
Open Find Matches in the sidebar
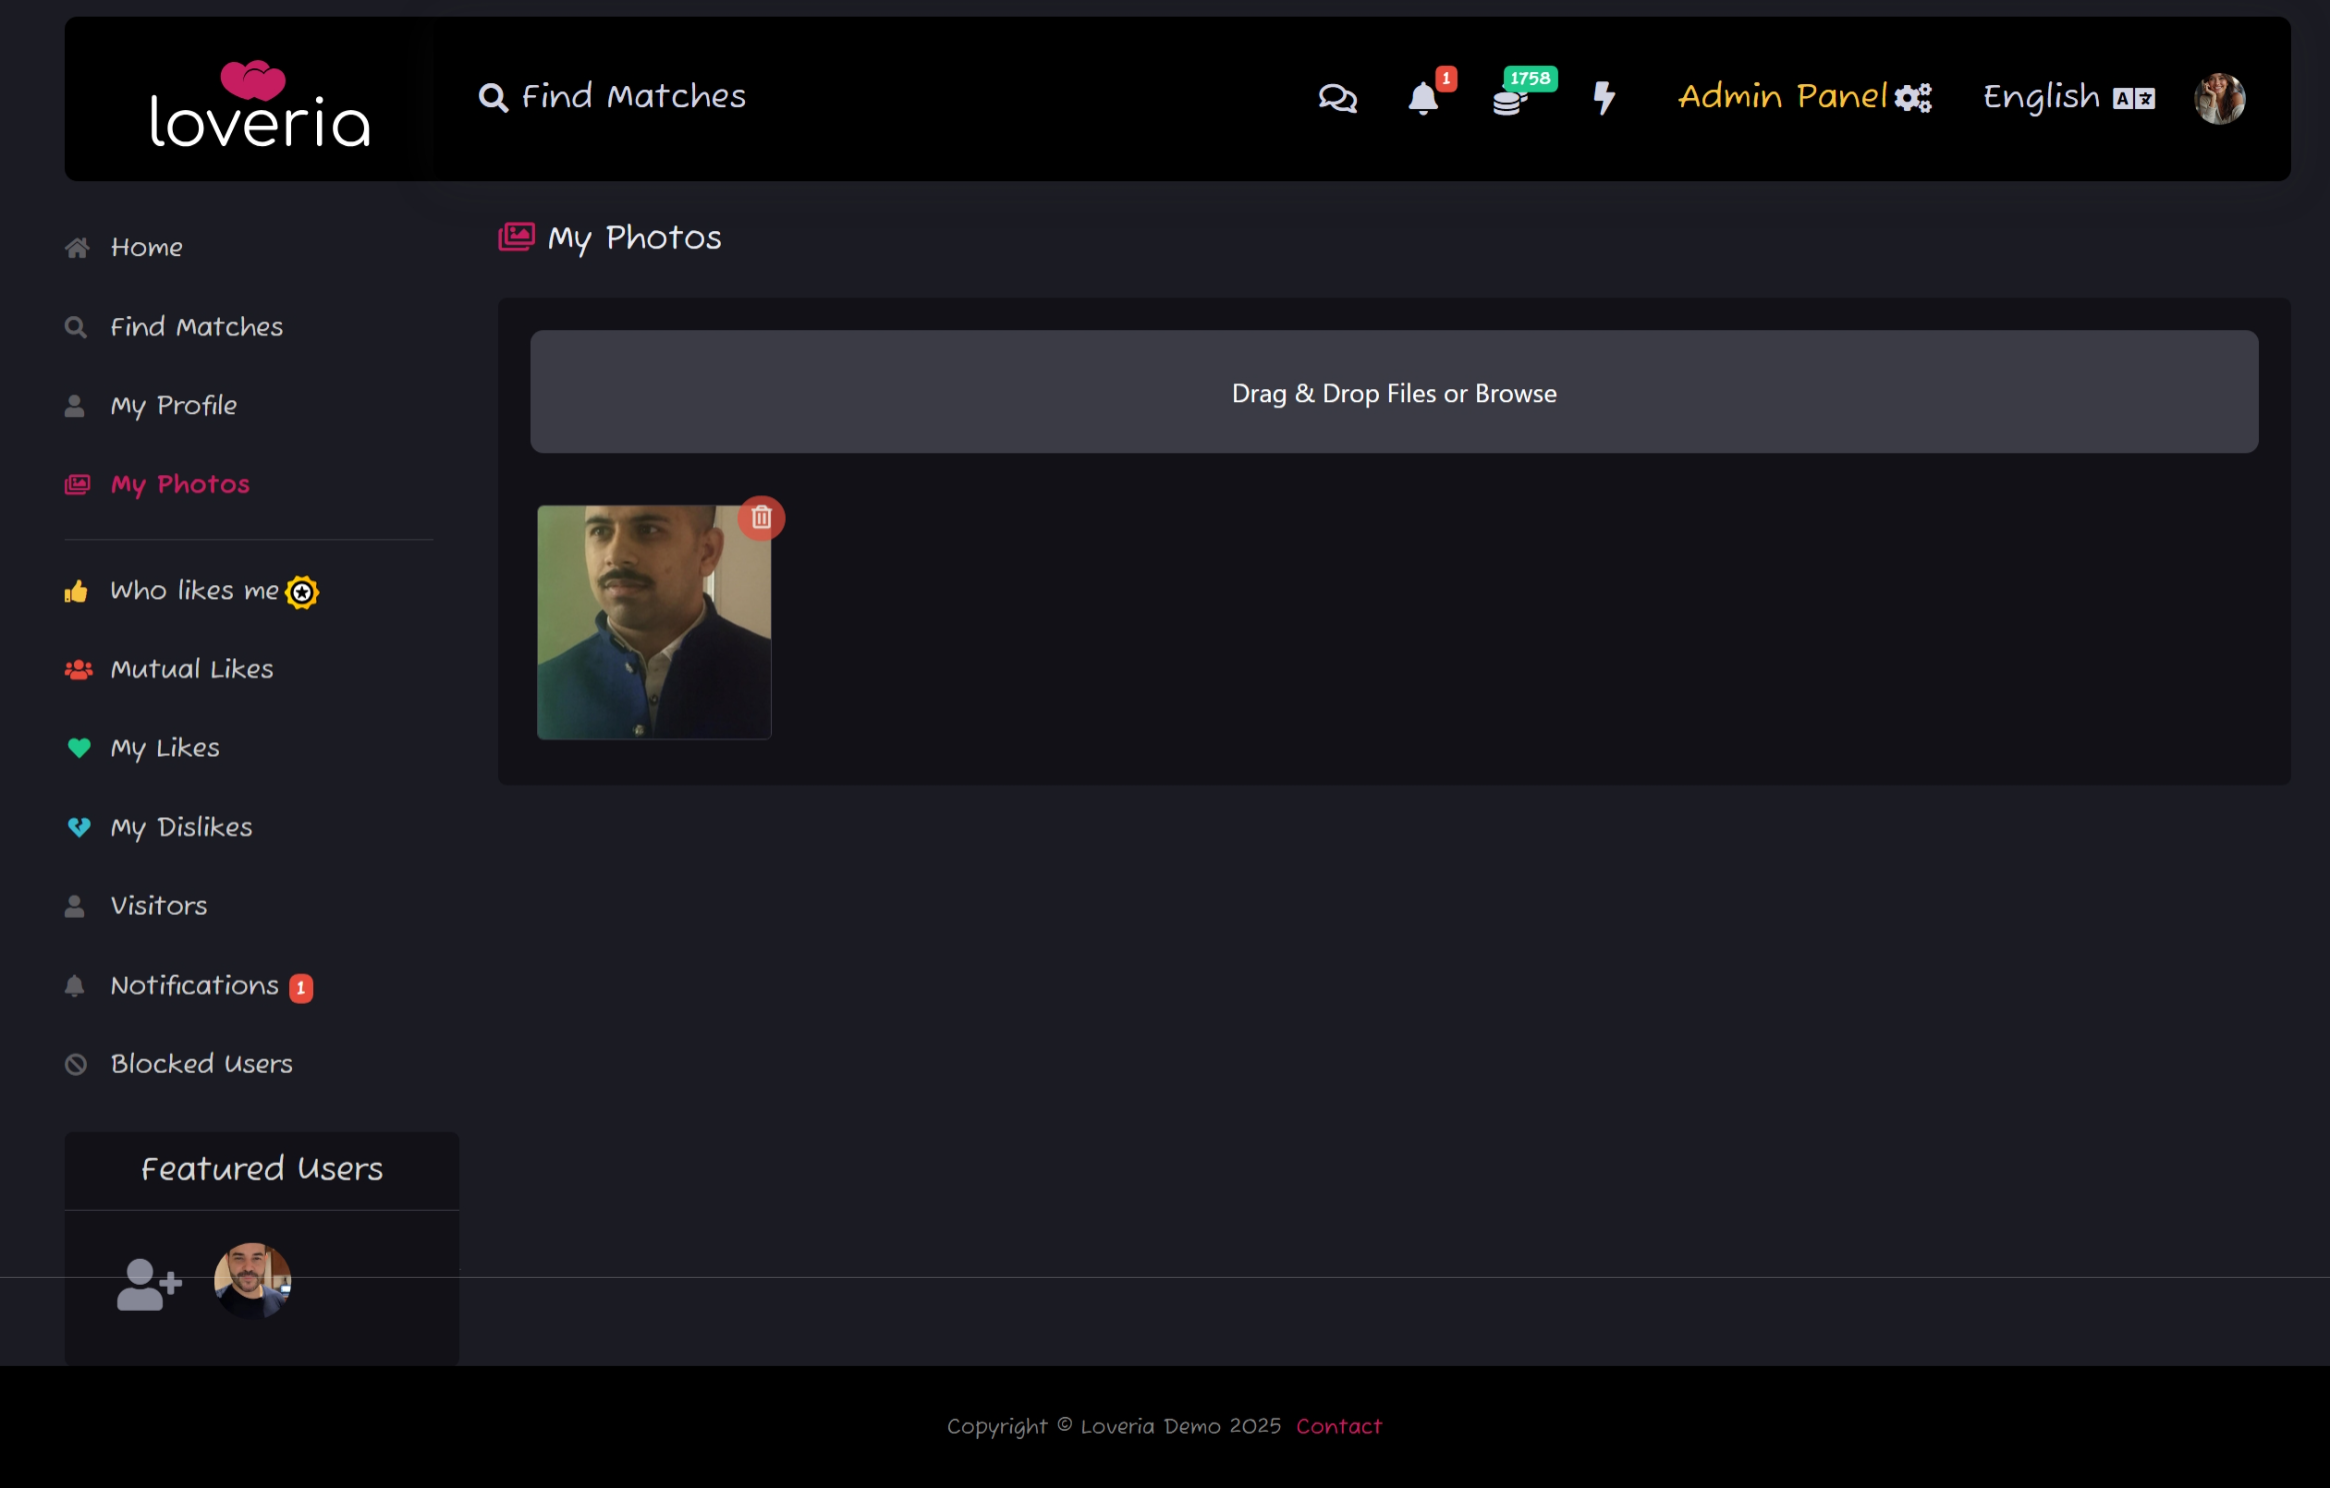tap(197, 327)
